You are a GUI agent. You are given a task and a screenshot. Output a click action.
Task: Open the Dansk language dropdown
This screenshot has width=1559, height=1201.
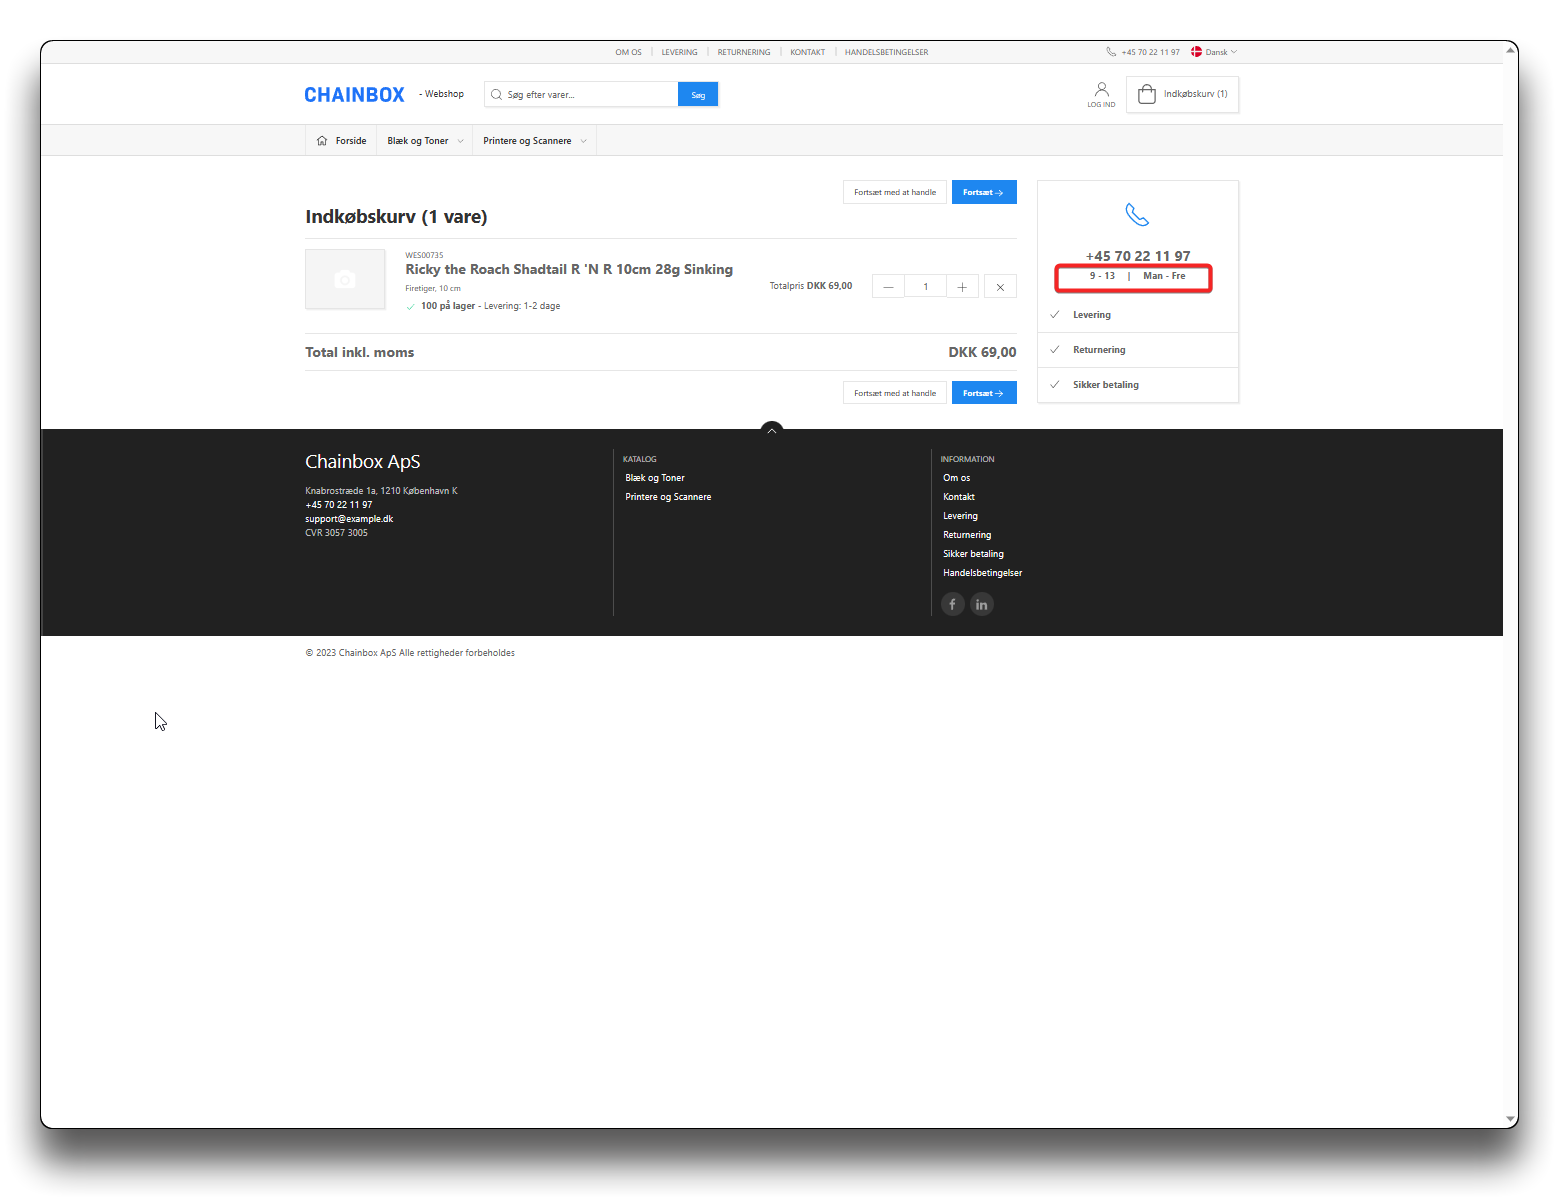pos(1214,52)
